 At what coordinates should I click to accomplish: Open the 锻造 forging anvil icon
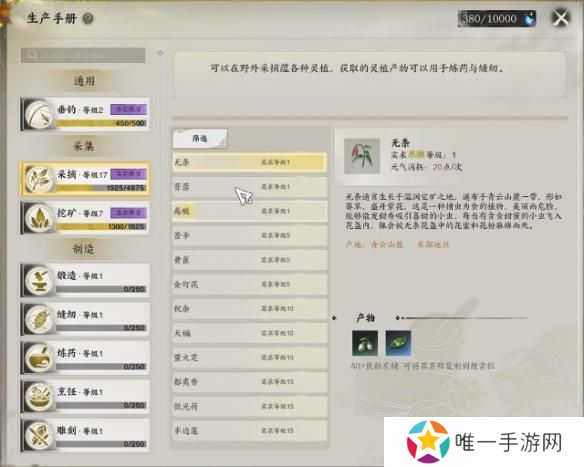pos(39,280)
